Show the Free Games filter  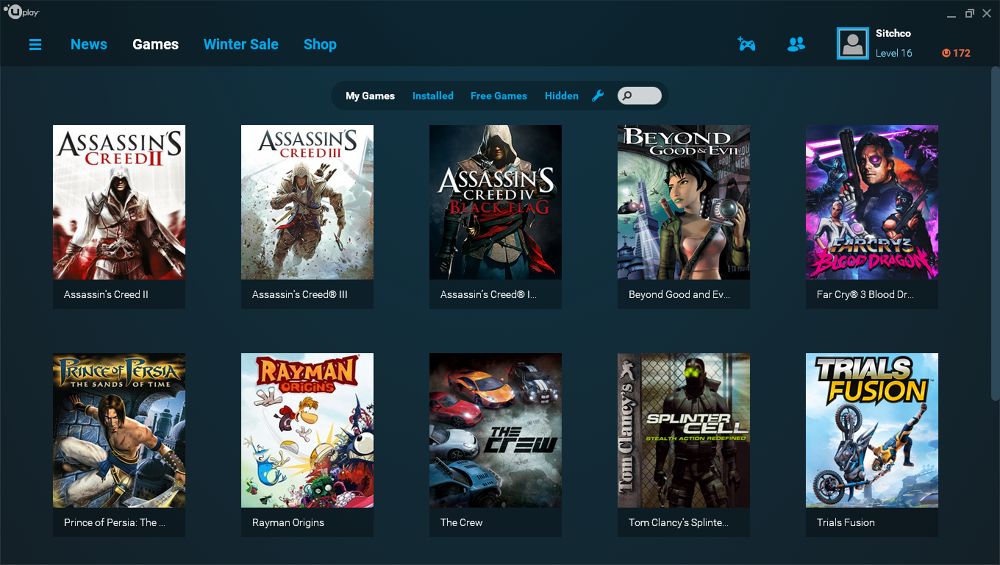pyautogui.click(x=499, y=96)
